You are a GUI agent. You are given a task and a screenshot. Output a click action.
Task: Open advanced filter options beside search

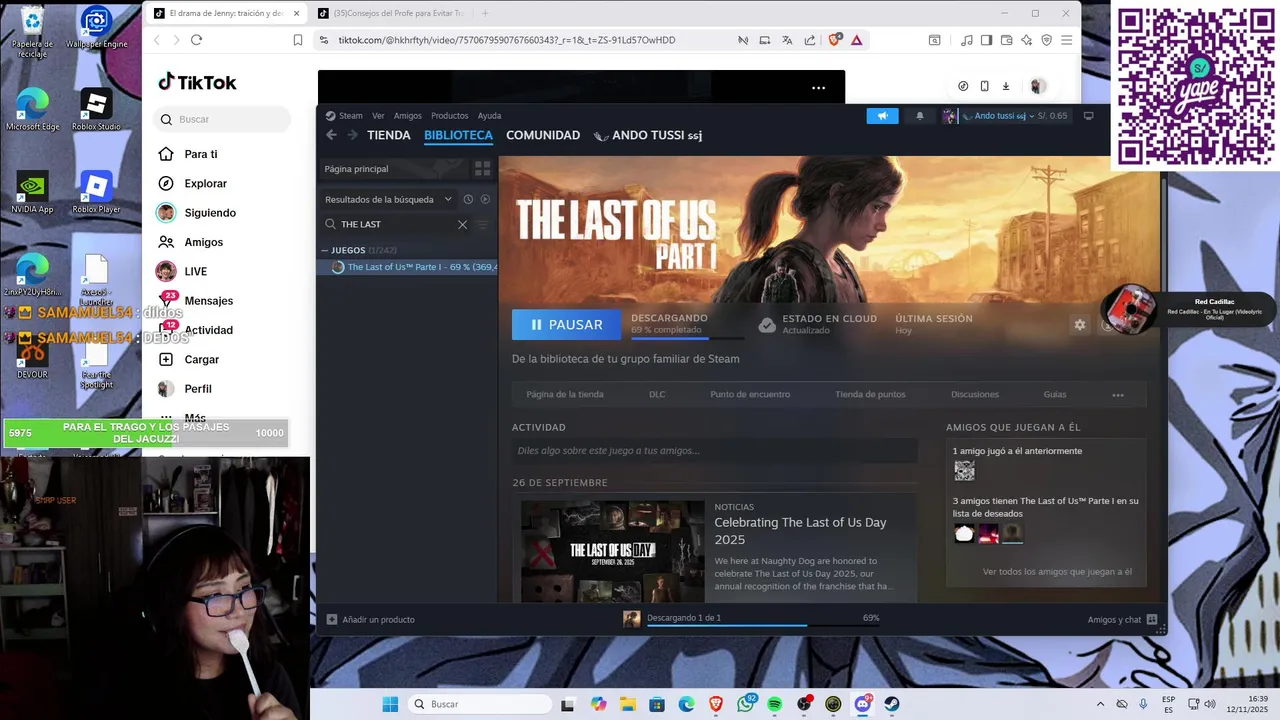tap(483, 224)
